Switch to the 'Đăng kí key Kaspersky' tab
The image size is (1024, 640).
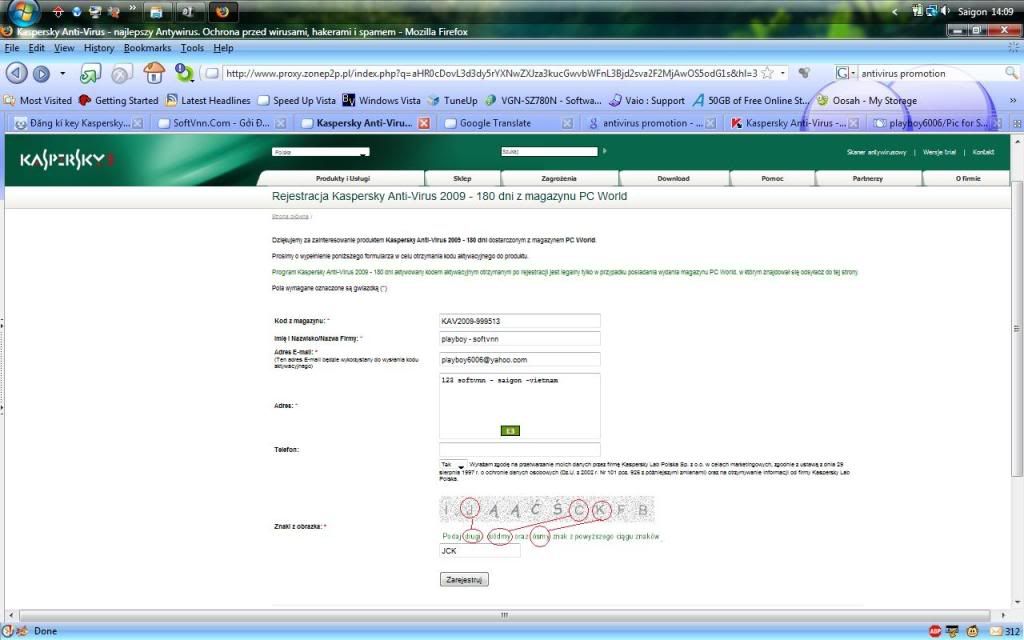point(78,123)
